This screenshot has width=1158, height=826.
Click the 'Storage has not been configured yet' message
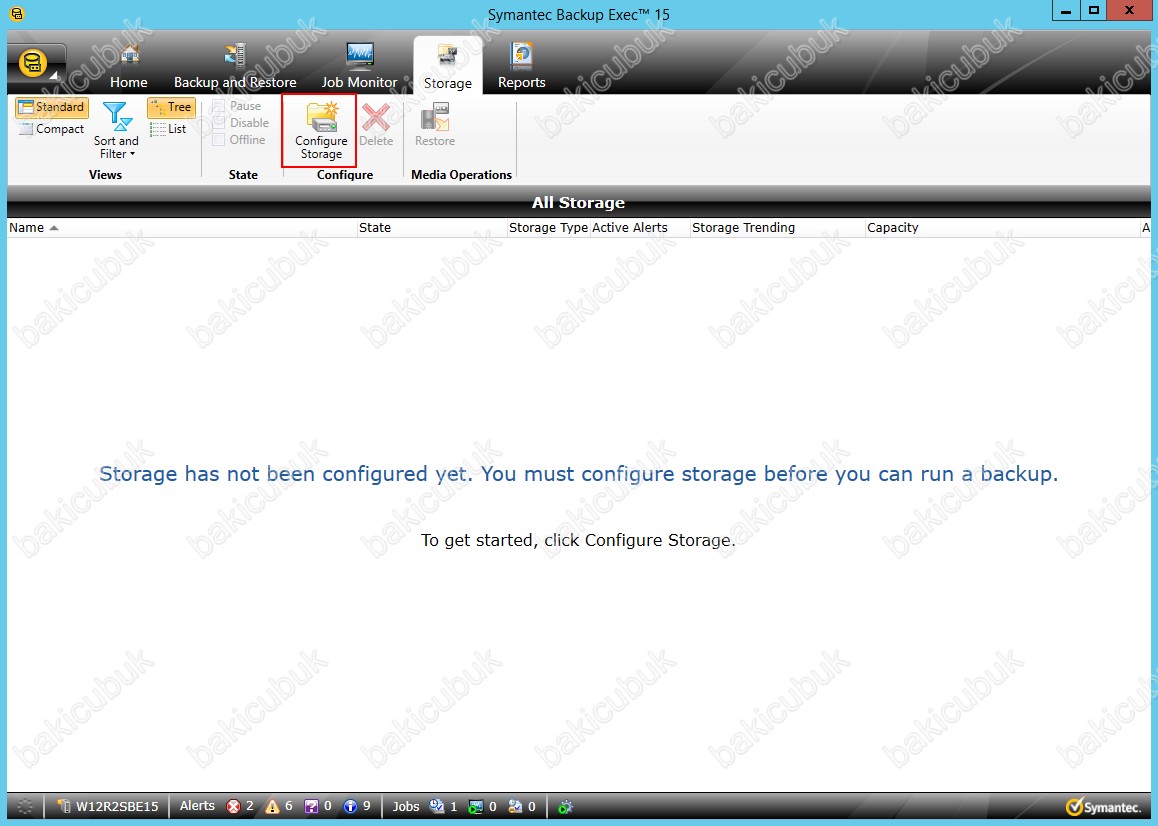[x=578, y=474]
